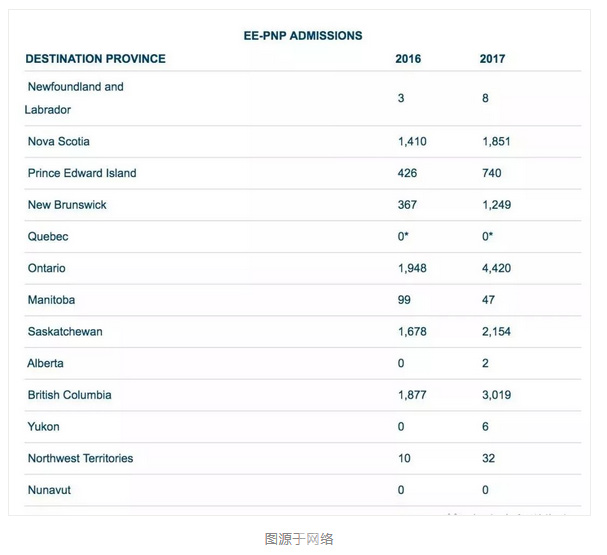Select New Brunswick's 2017 value 1,249
Screen dimensions: 607x555
[495, 205]
